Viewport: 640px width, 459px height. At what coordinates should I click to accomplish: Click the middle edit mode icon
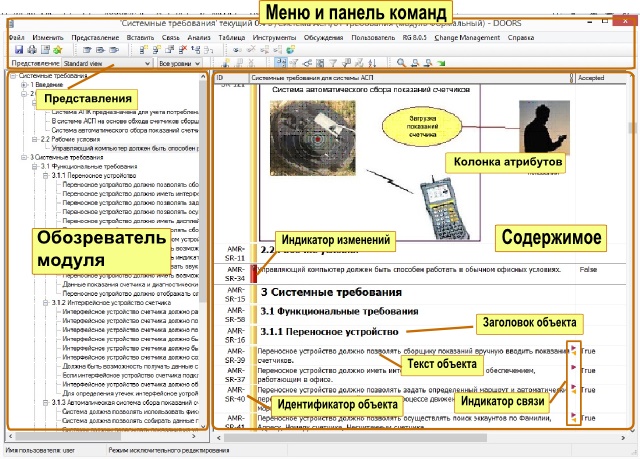click(100, 50)
